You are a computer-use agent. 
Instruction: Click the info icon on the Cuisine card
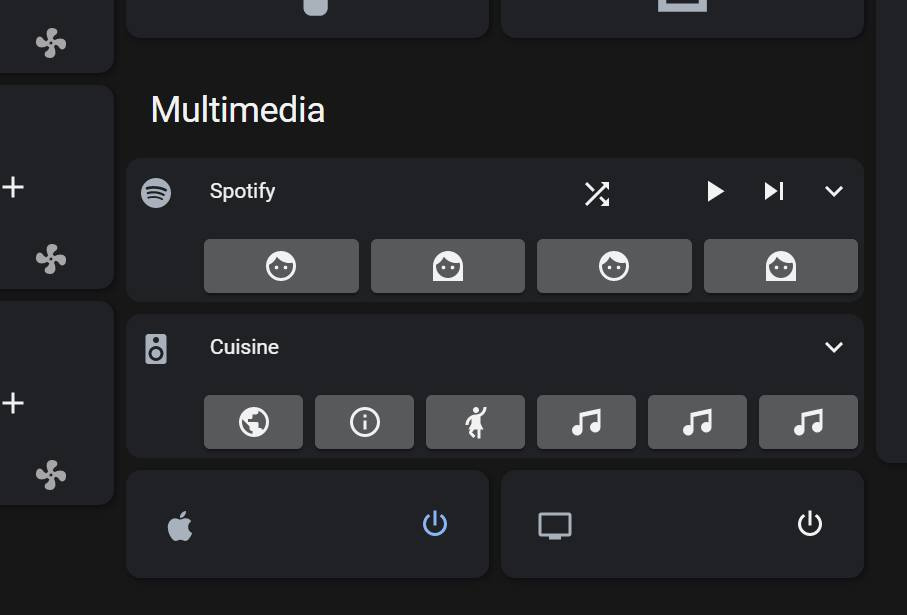[364, 422]
